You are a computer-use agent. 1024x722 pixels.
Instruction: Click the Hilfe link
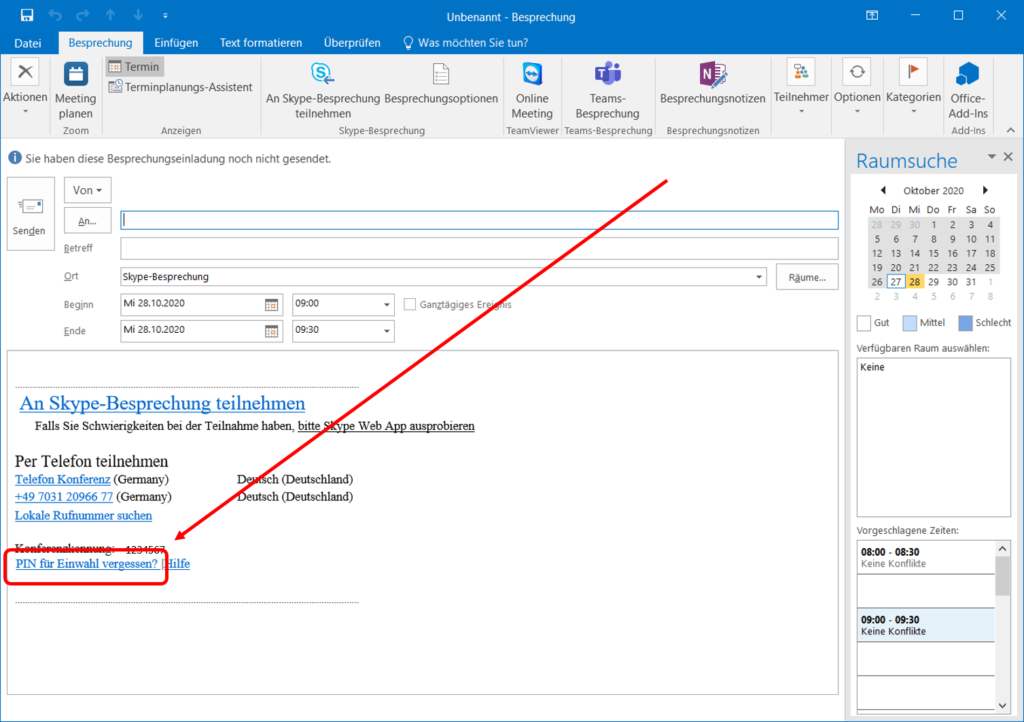tap(178, 563)
